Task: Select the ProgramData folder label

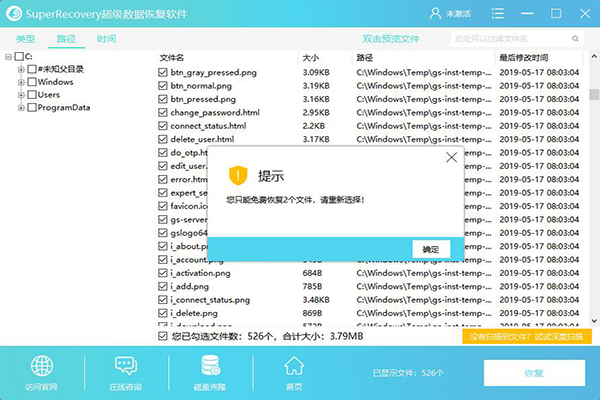Action: click(64, 108)
